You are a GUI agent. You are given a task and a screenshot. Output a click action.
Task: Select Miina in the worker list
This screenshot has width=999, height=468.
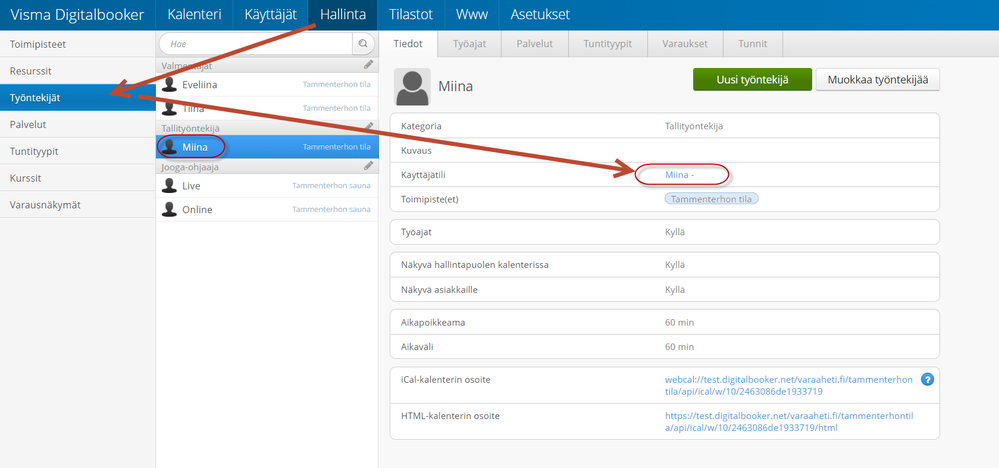[x=267, y=146]
